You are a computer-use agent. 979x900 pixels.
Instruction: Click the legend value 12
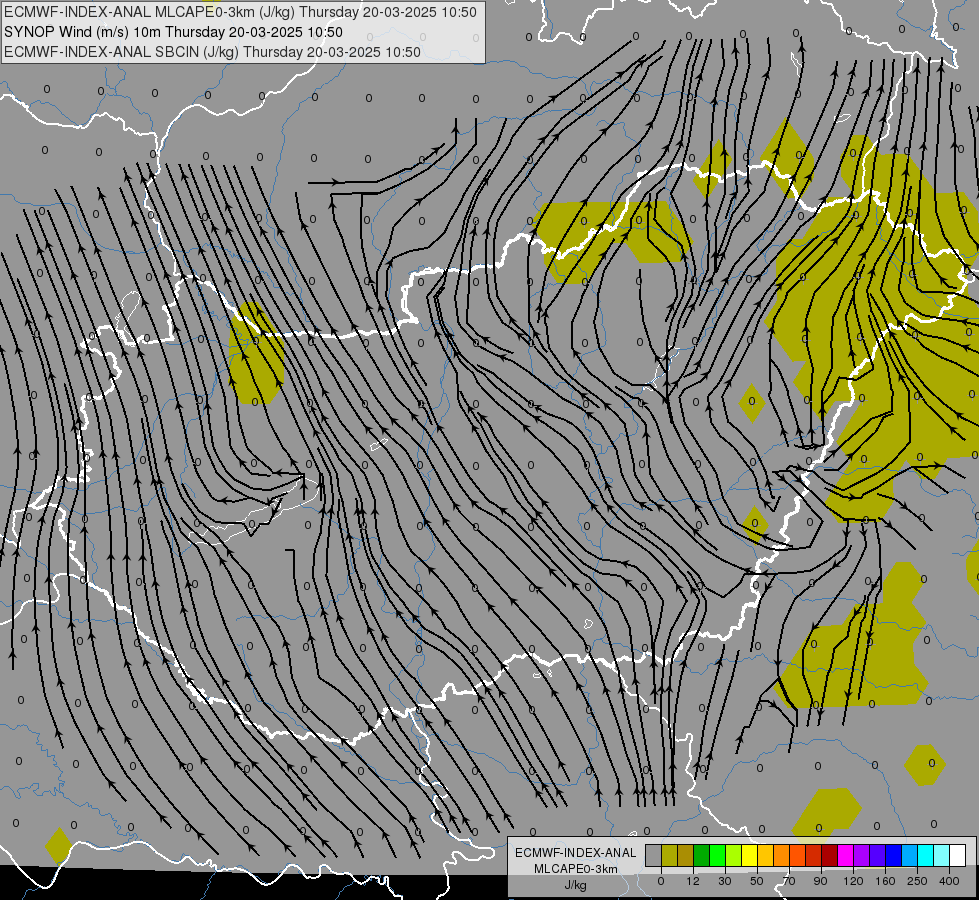[x=693, y=881]
